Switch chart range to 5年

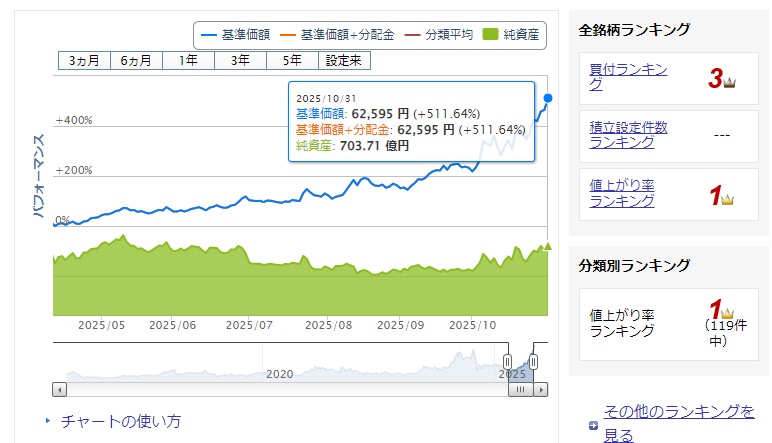click(292, 60)
